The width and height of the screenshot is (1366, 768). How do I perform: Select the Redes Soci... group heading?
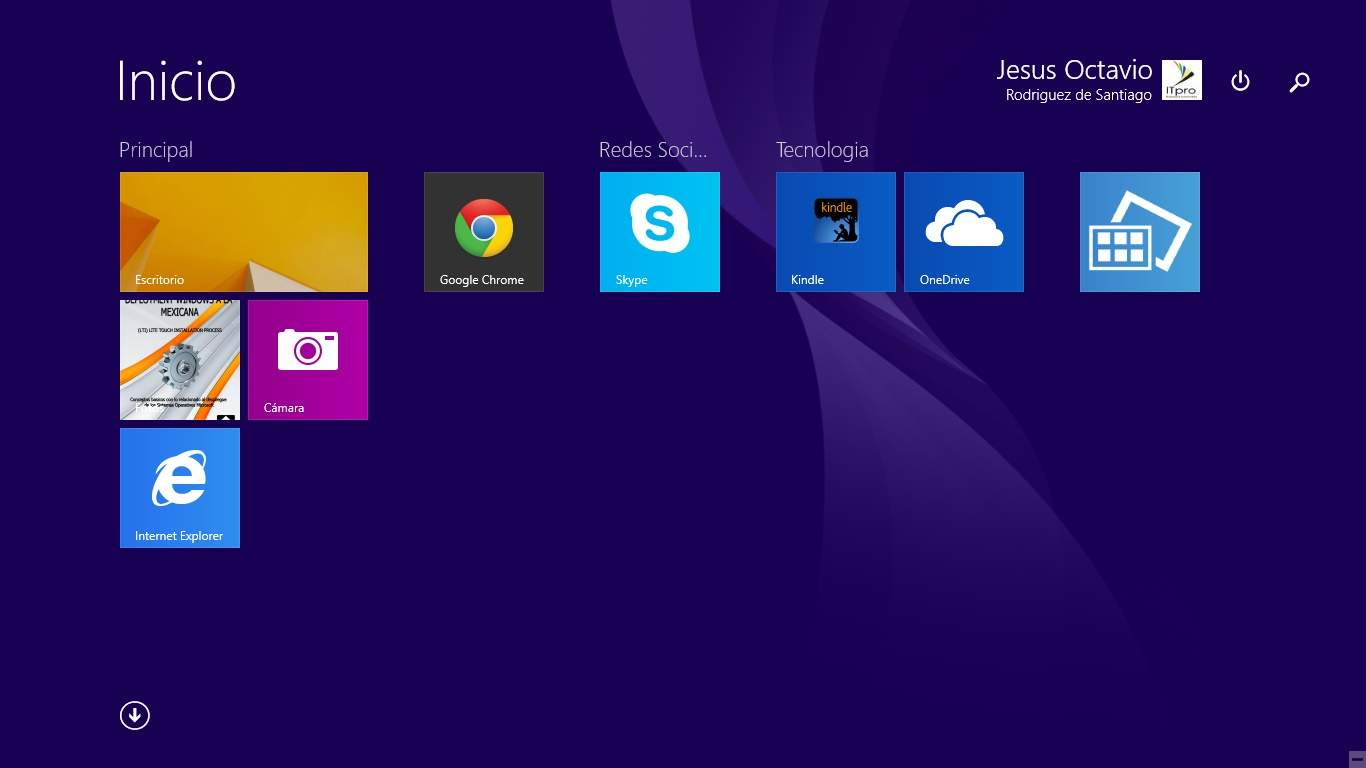tap(653, 150)
